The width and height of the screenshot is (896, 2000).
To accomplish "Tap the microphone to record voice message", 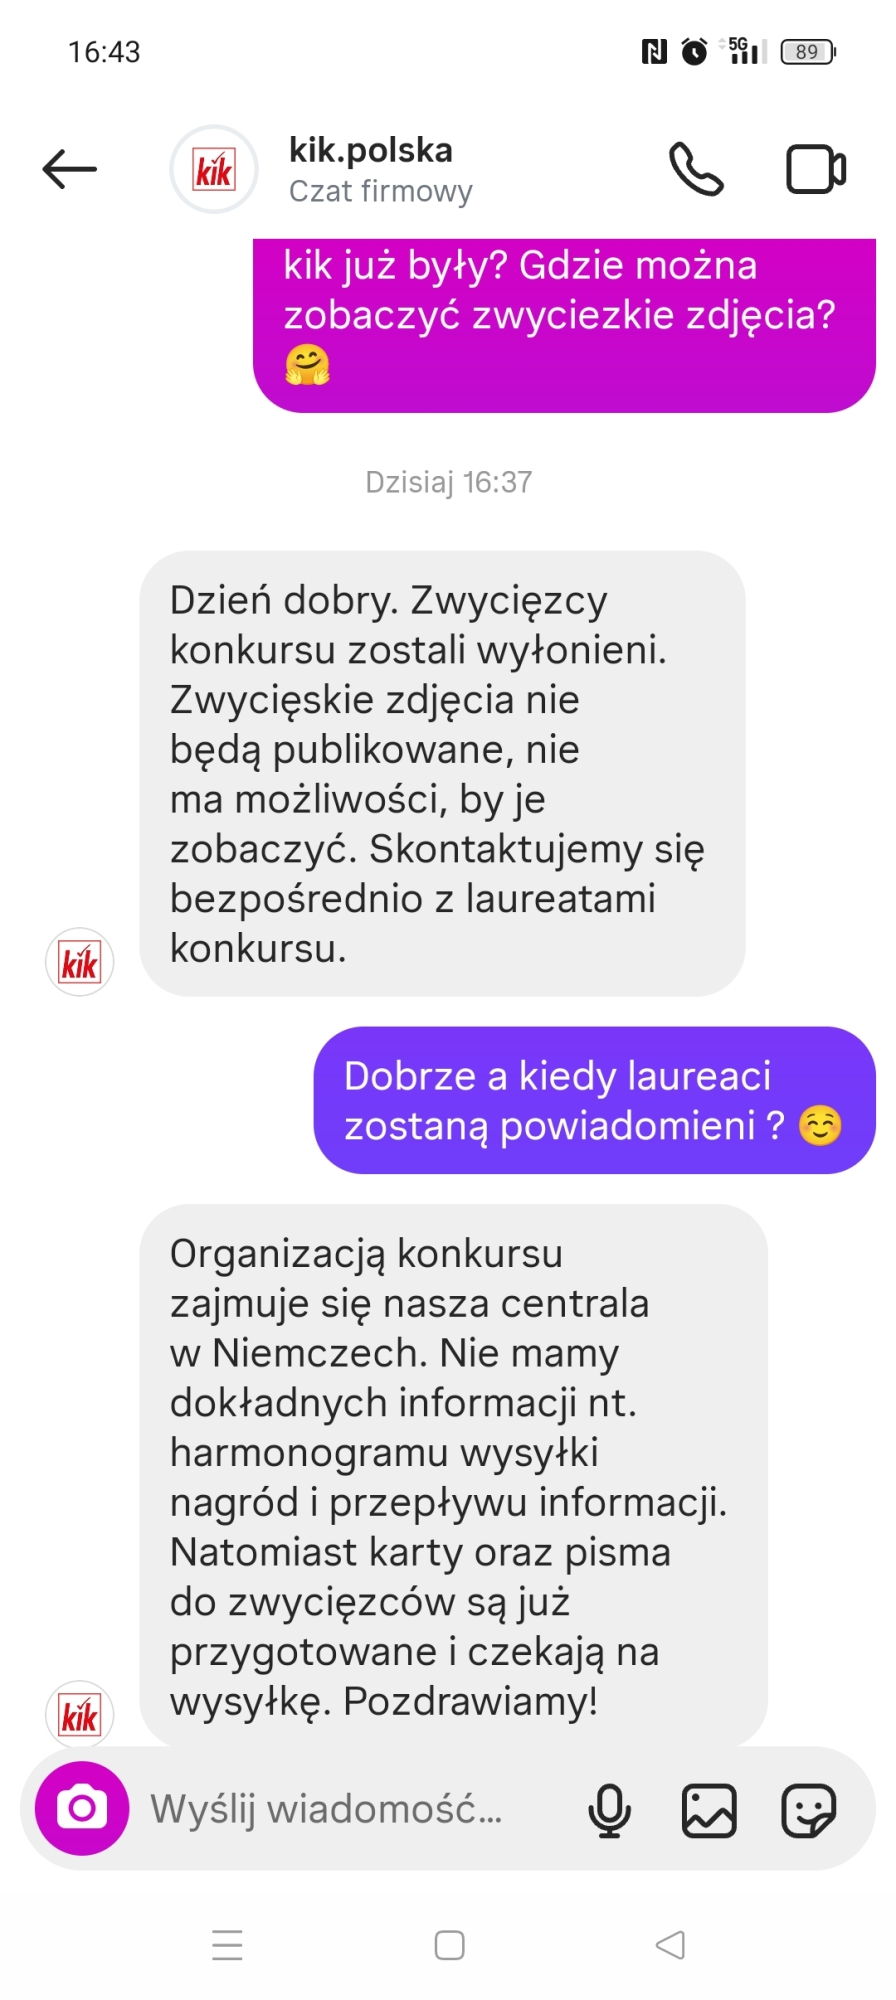I will click(609, 1810).
